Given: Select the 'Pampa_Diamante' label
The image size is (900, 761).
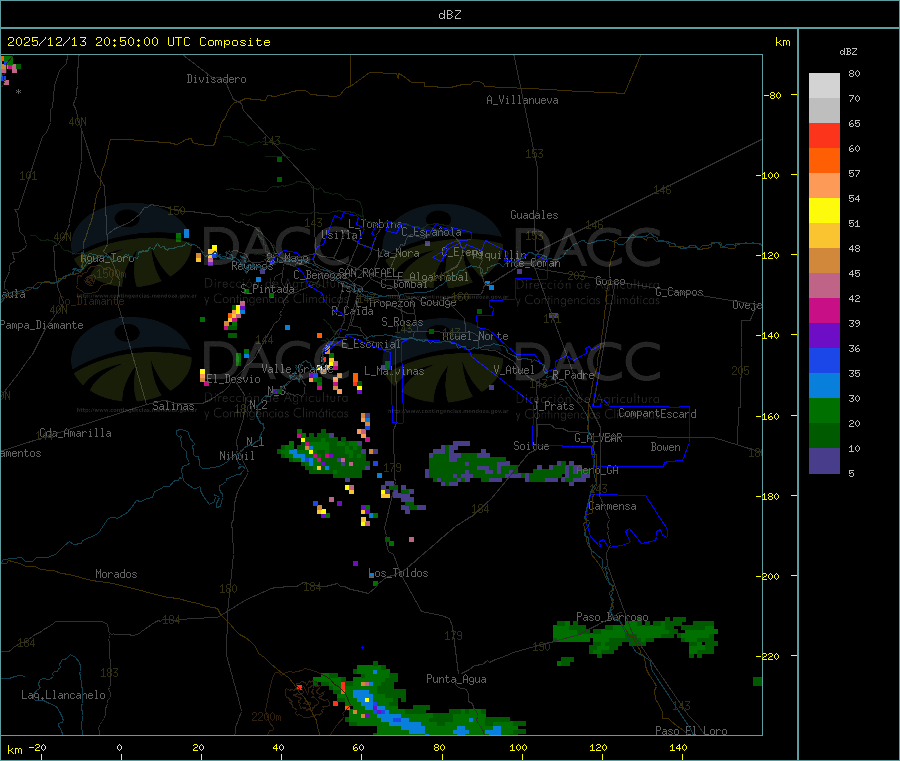Looking at the screenshot, I should pyautogui.click(x=42, y=325).
